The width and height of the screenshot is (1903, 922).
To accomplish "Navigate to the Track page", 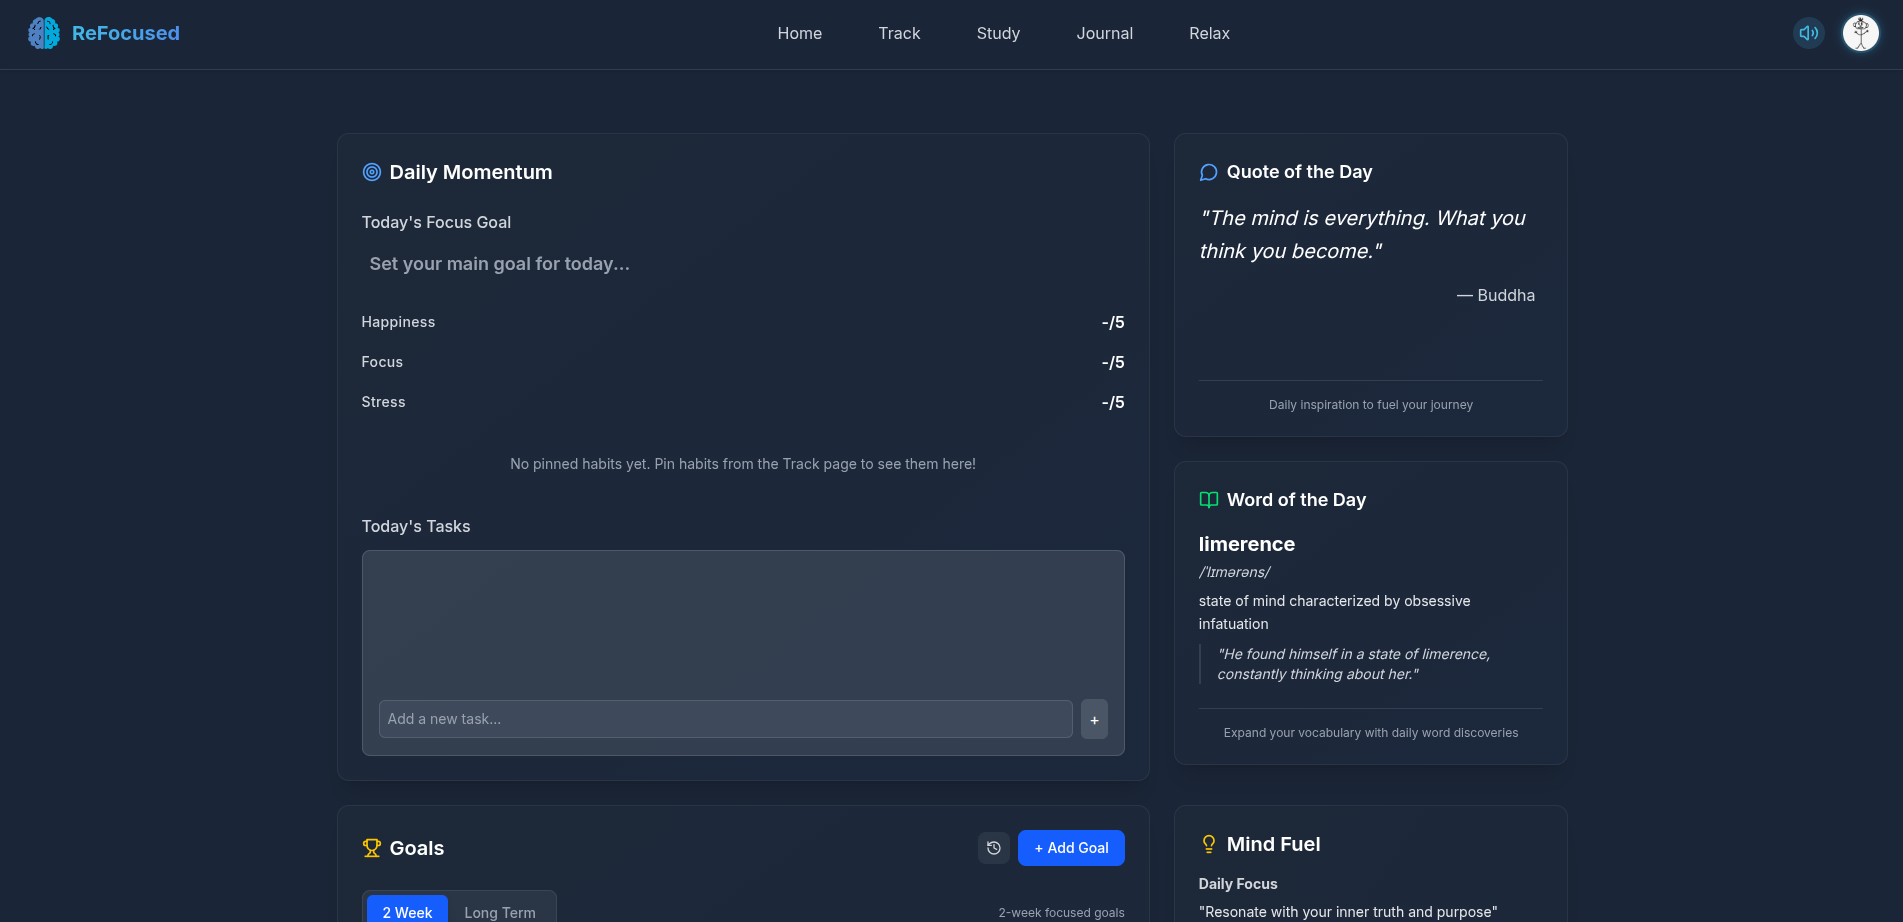I will click(898, 33).
